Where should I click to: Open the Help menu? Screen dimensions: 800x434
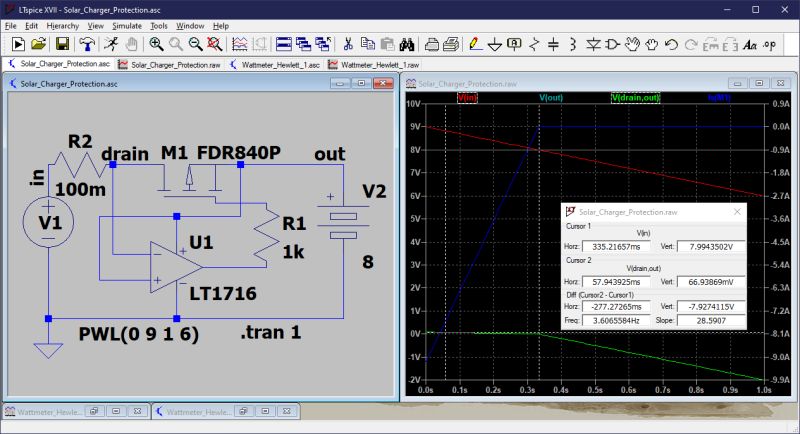click(220, 25)
